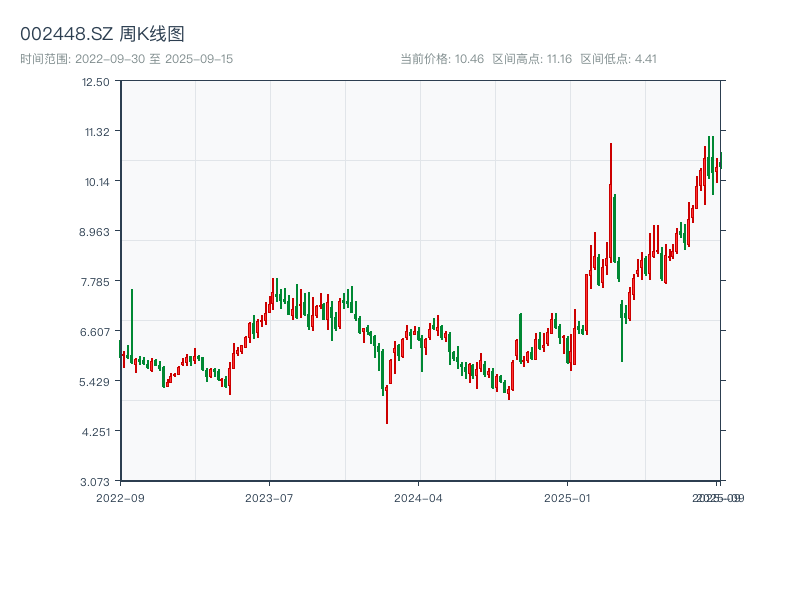Viewport: 800px width, 600px height.
Task: Click the 4.251 y-axis price label
Action: click(96, 431)
